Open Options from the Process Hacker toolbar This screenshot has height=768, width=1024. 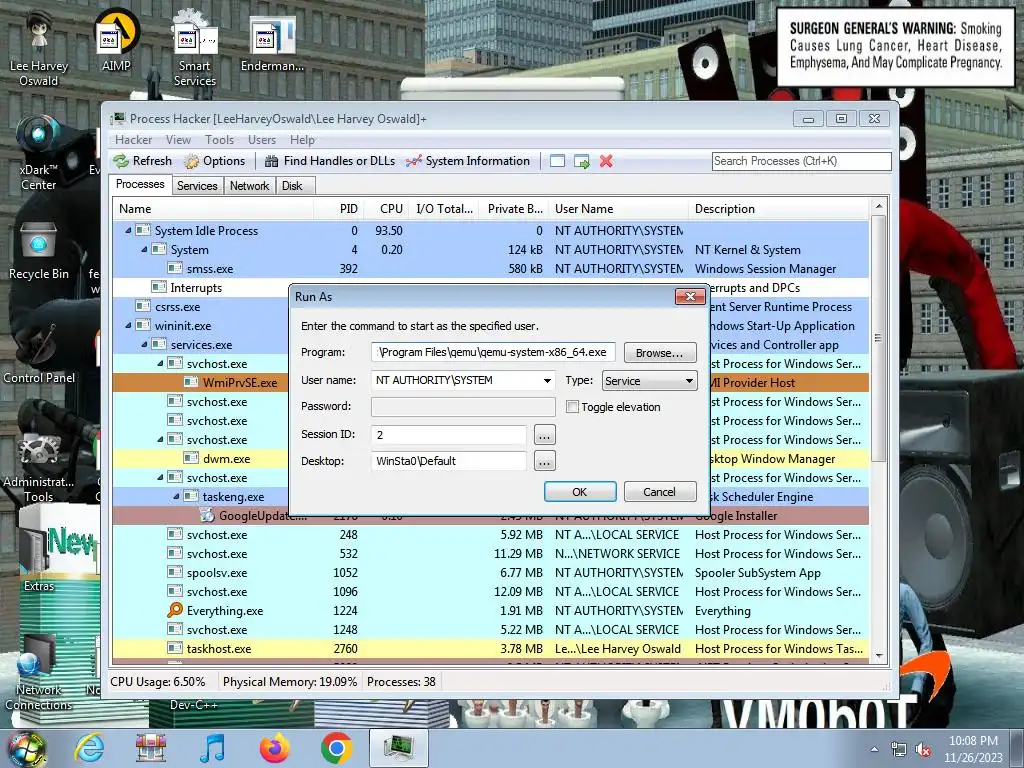tap(214, 161)
